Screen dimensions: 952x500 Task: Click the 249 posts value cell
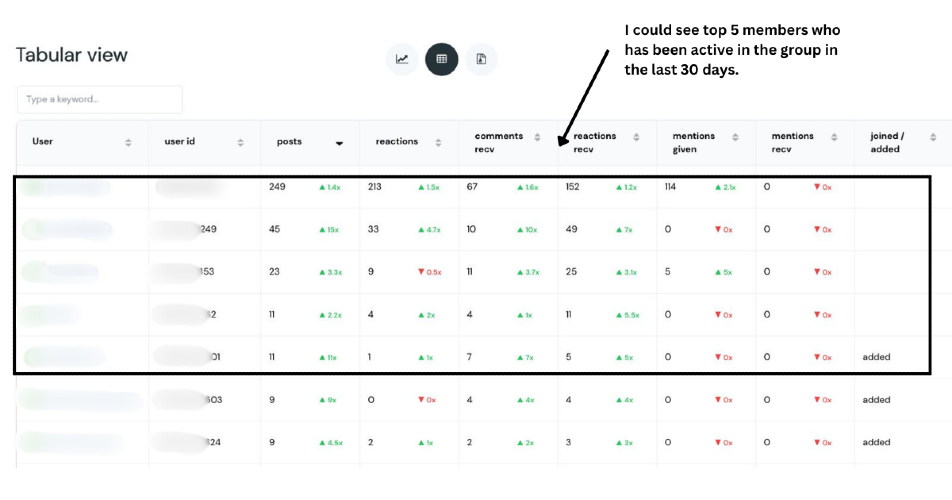click(277, 187)
